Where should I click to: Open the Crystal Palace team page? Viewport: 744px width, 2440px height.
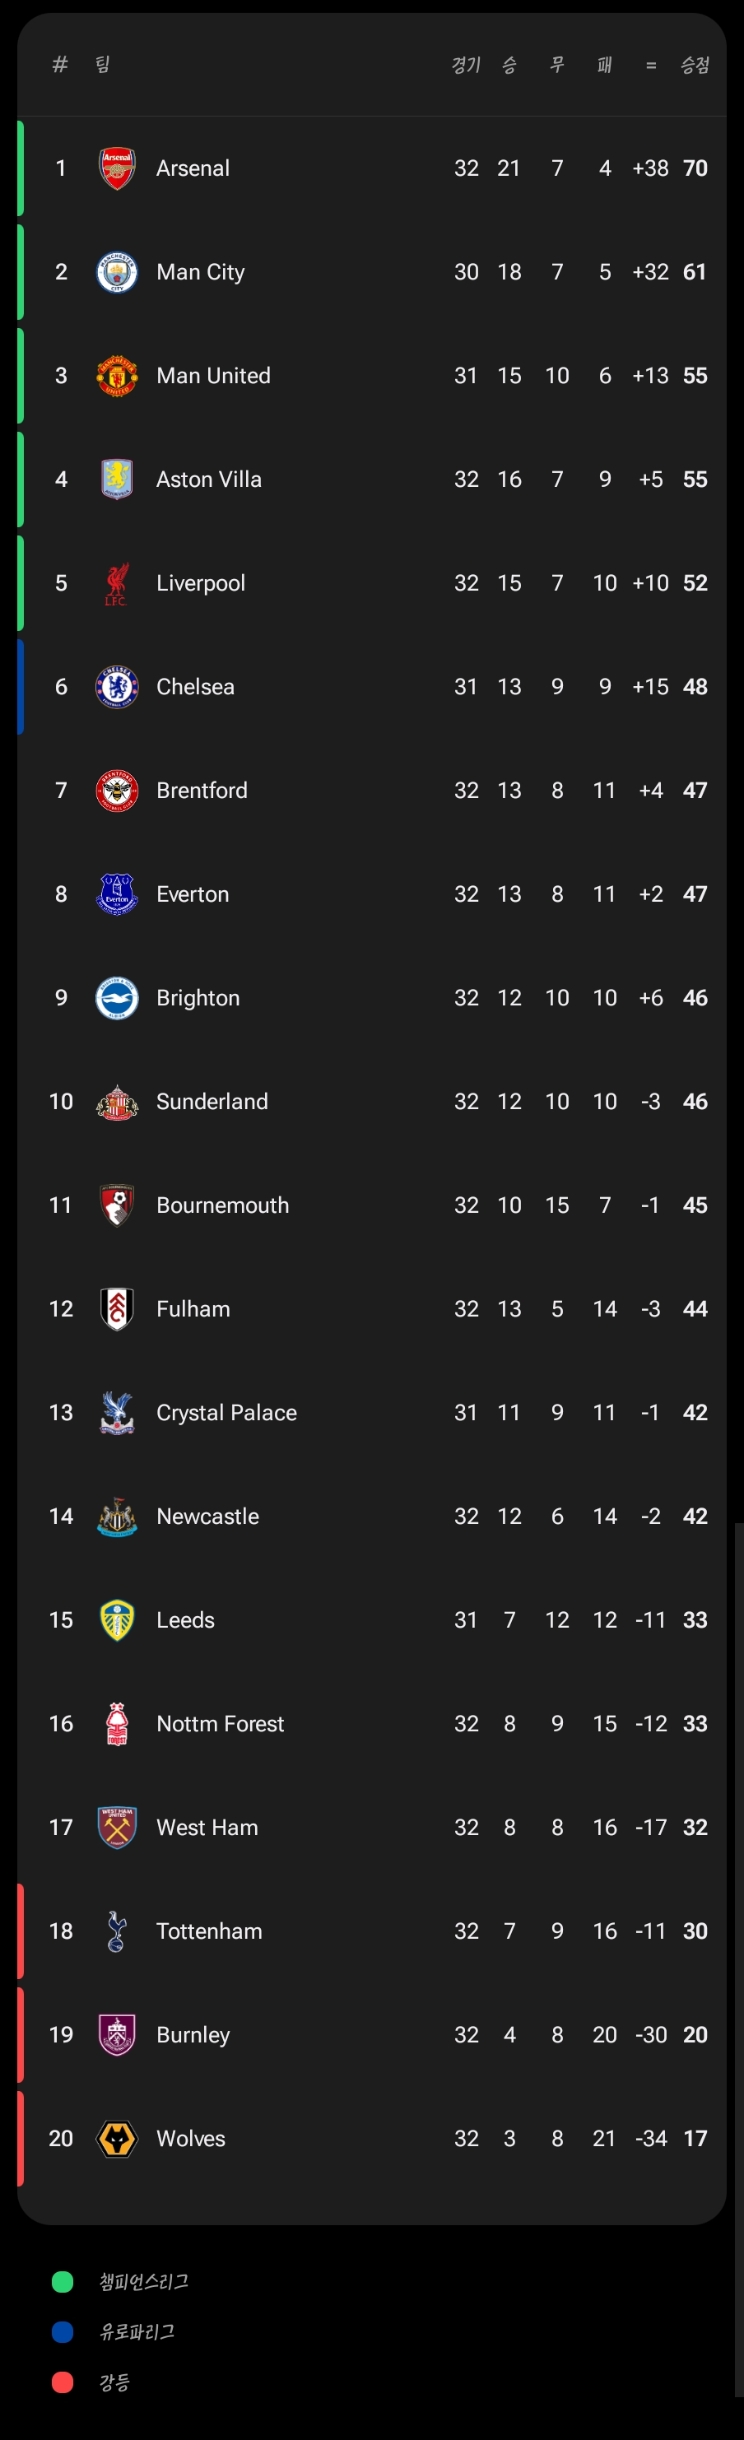pyautogui.click(x=226, y=1412)
